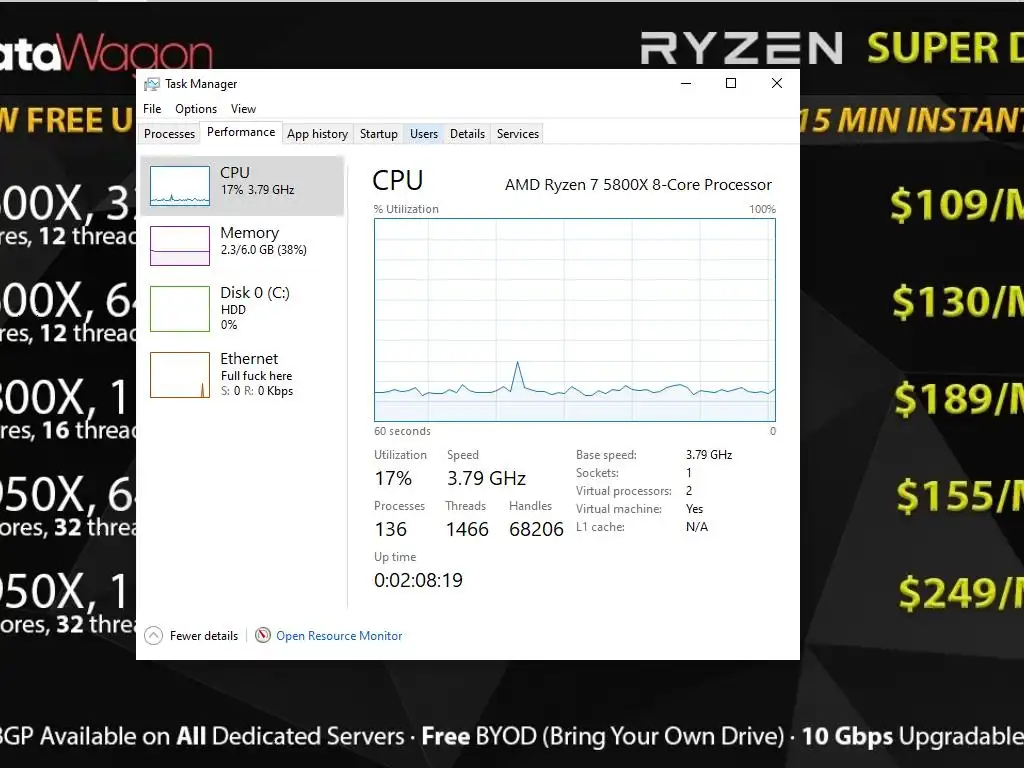1024x768 pixels.
Task: Select the Memory usage thumbnail
Action: click(180, 246)
